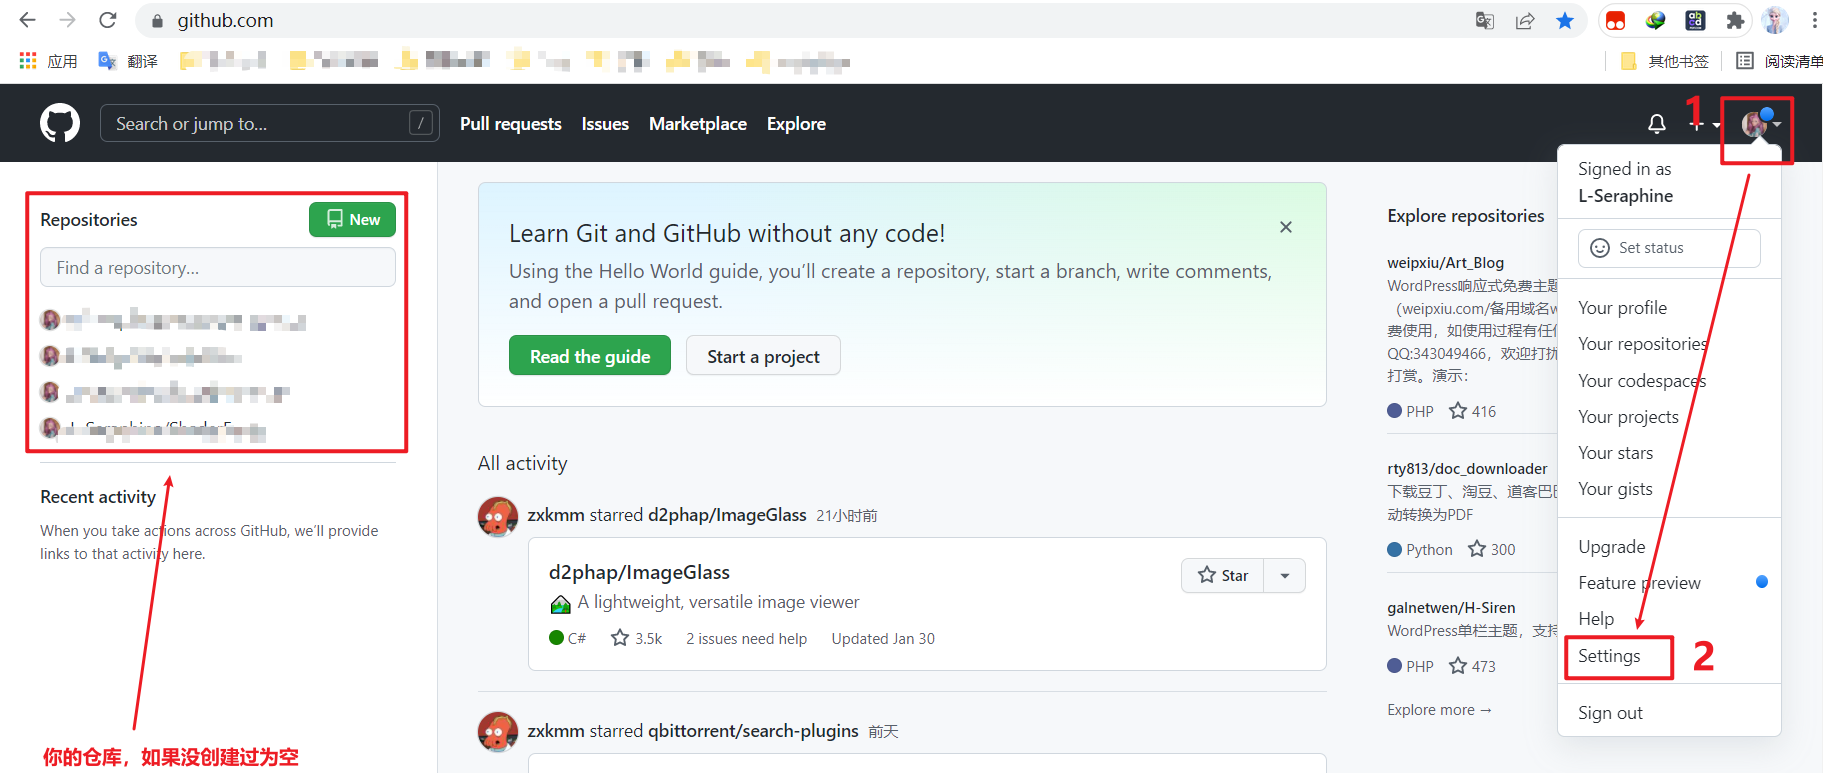1823x773 pixels.
Task: Click the 3.5k stars count on ImageGlass
Action: pyautogui.click(x=637, y=638)
